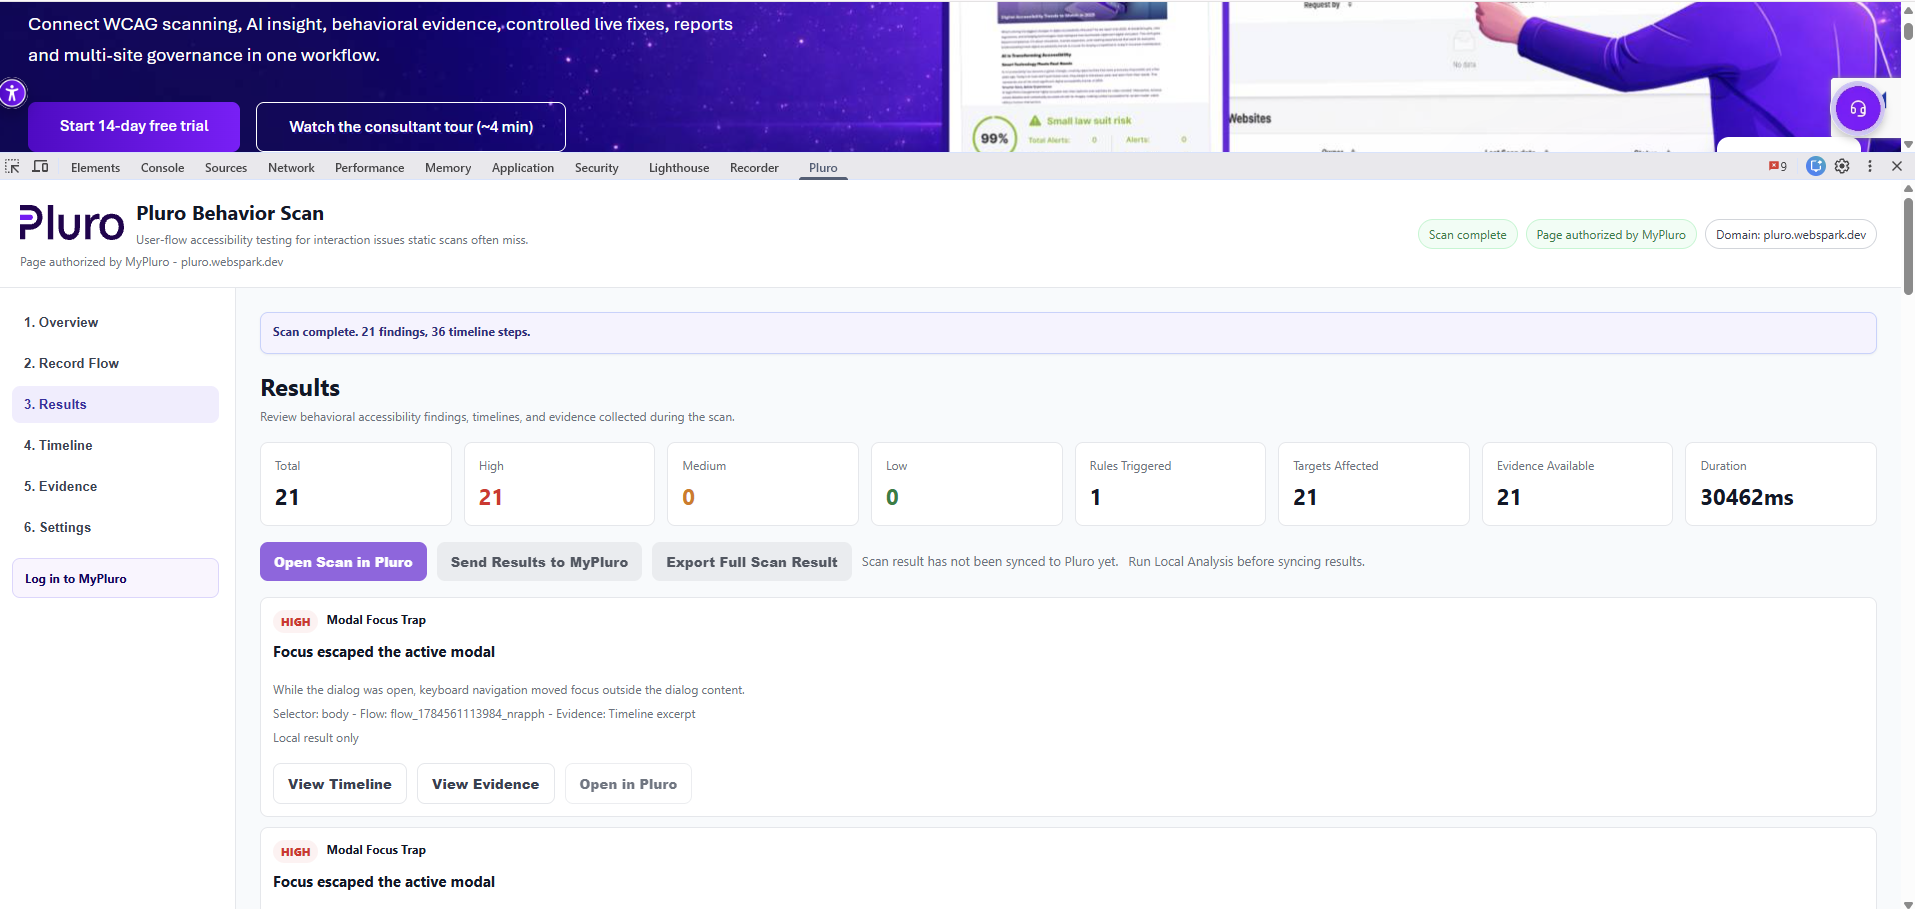Click Open in Pluro on the first finding
This screenshot has height=909, width=1915.
628,784
